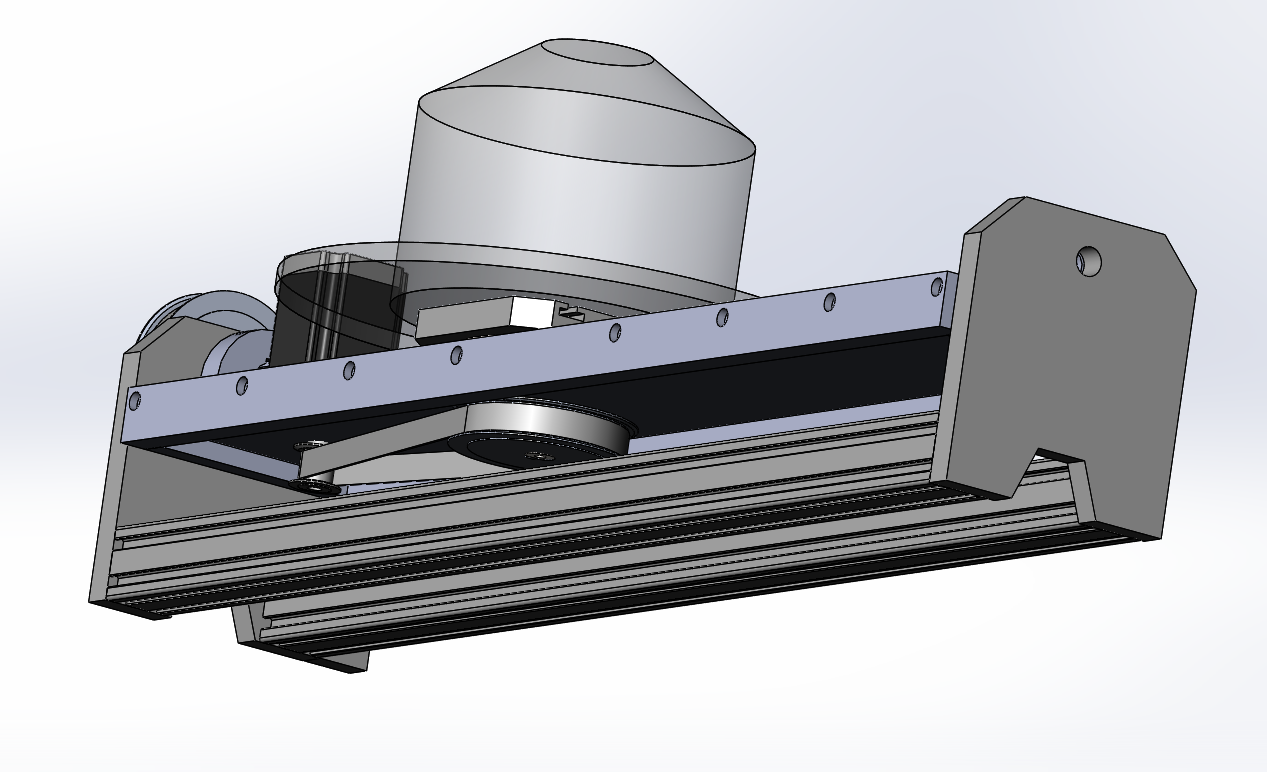Select the round silver disc under the plate
This screenshot has width=1267, height=772.
[543, 432]
